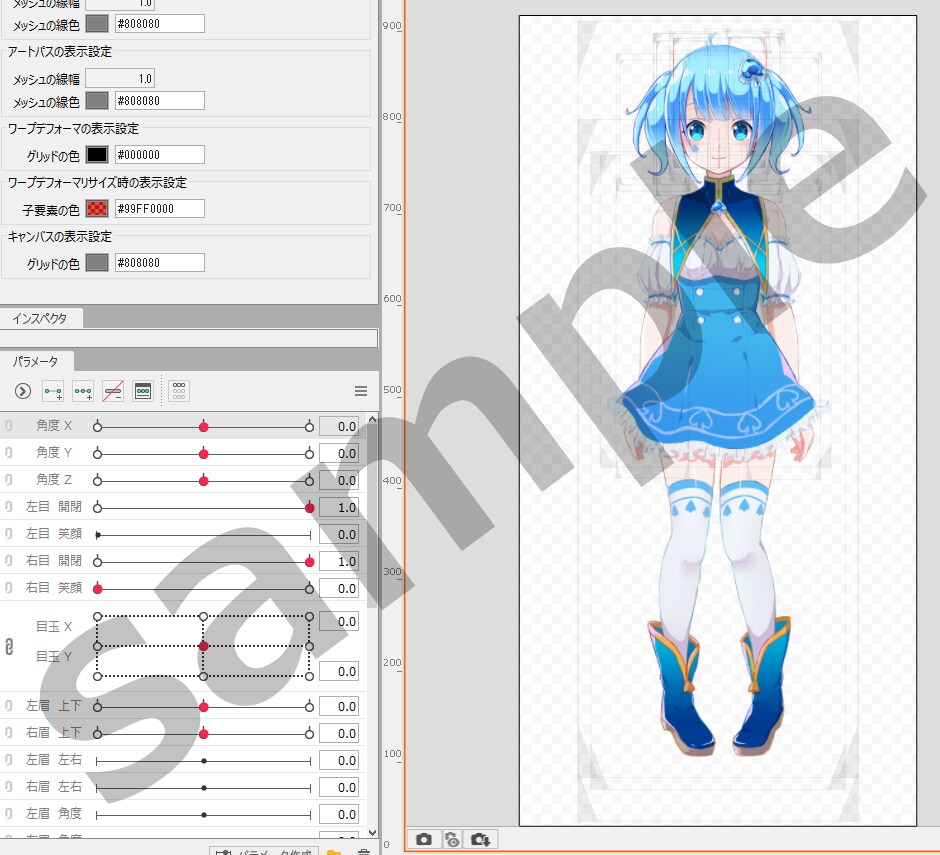Click red key point on 角度 Y slider
The width and height of the screenshot is (940, 855).
click(204, 454)
